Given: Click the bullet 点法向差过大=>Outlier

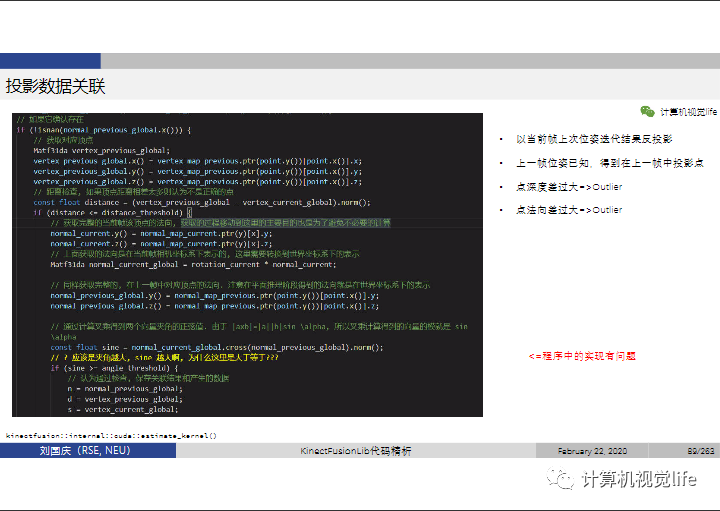Looking at the screenshot, I should click(569, 210).
